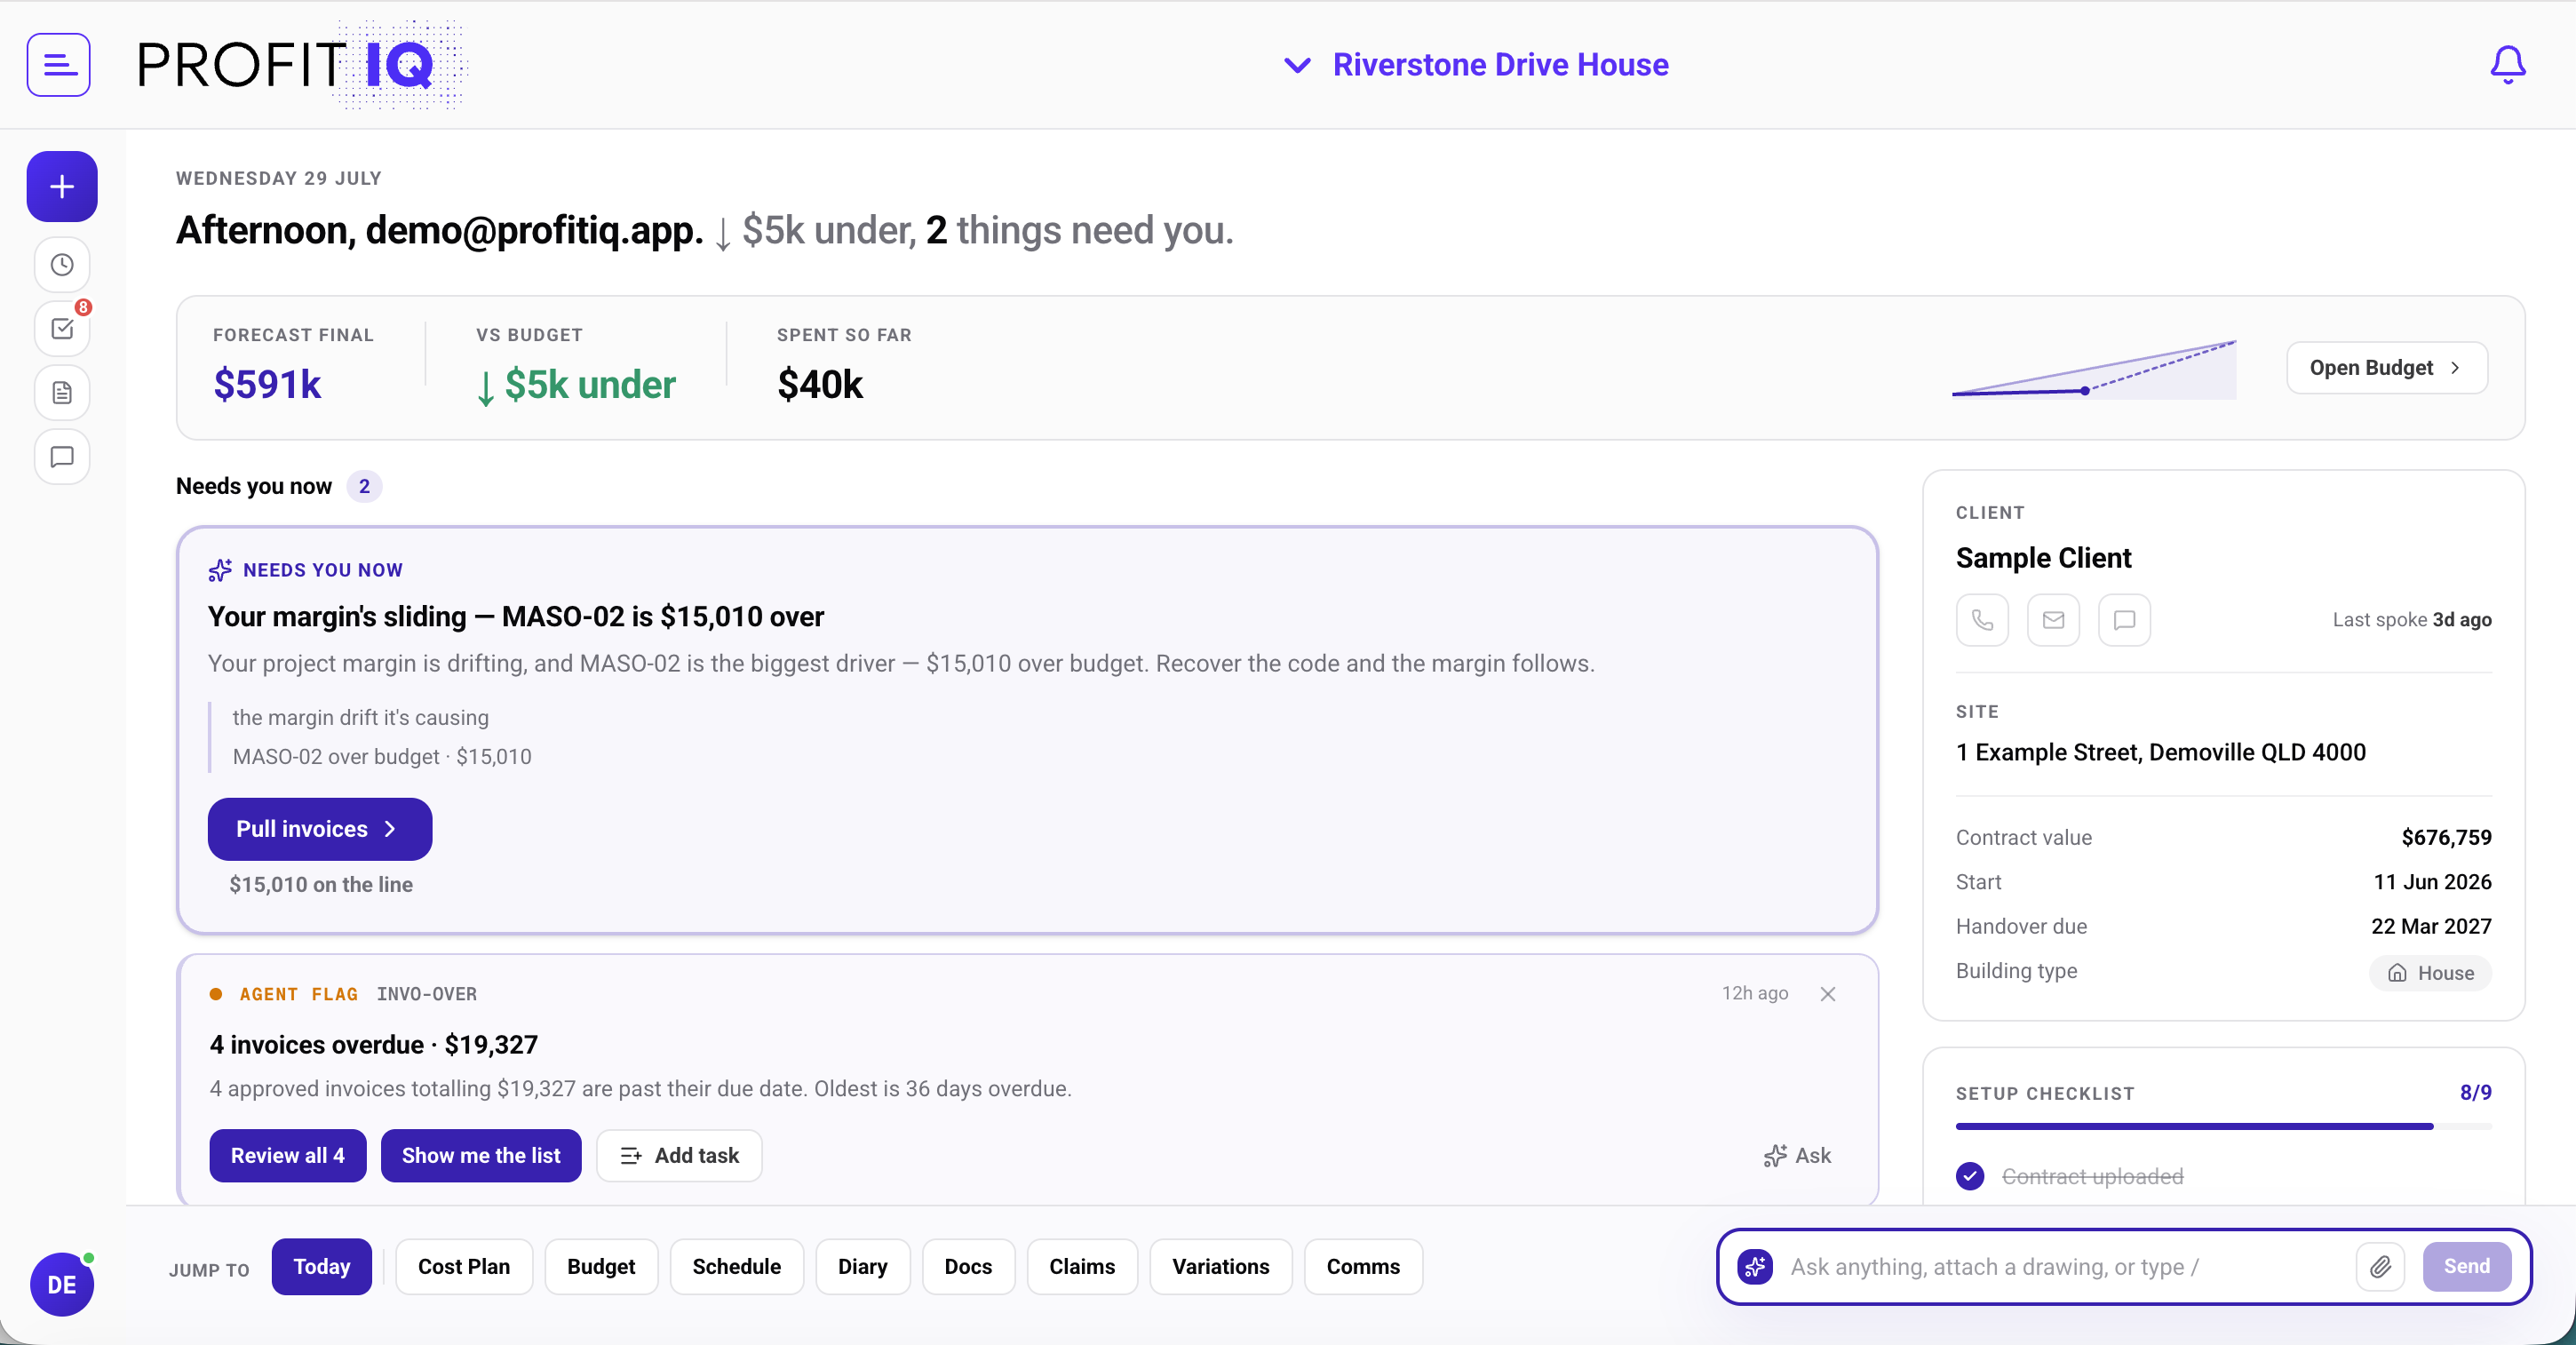Open the chat icon in left sidebar

pos(62,457)
